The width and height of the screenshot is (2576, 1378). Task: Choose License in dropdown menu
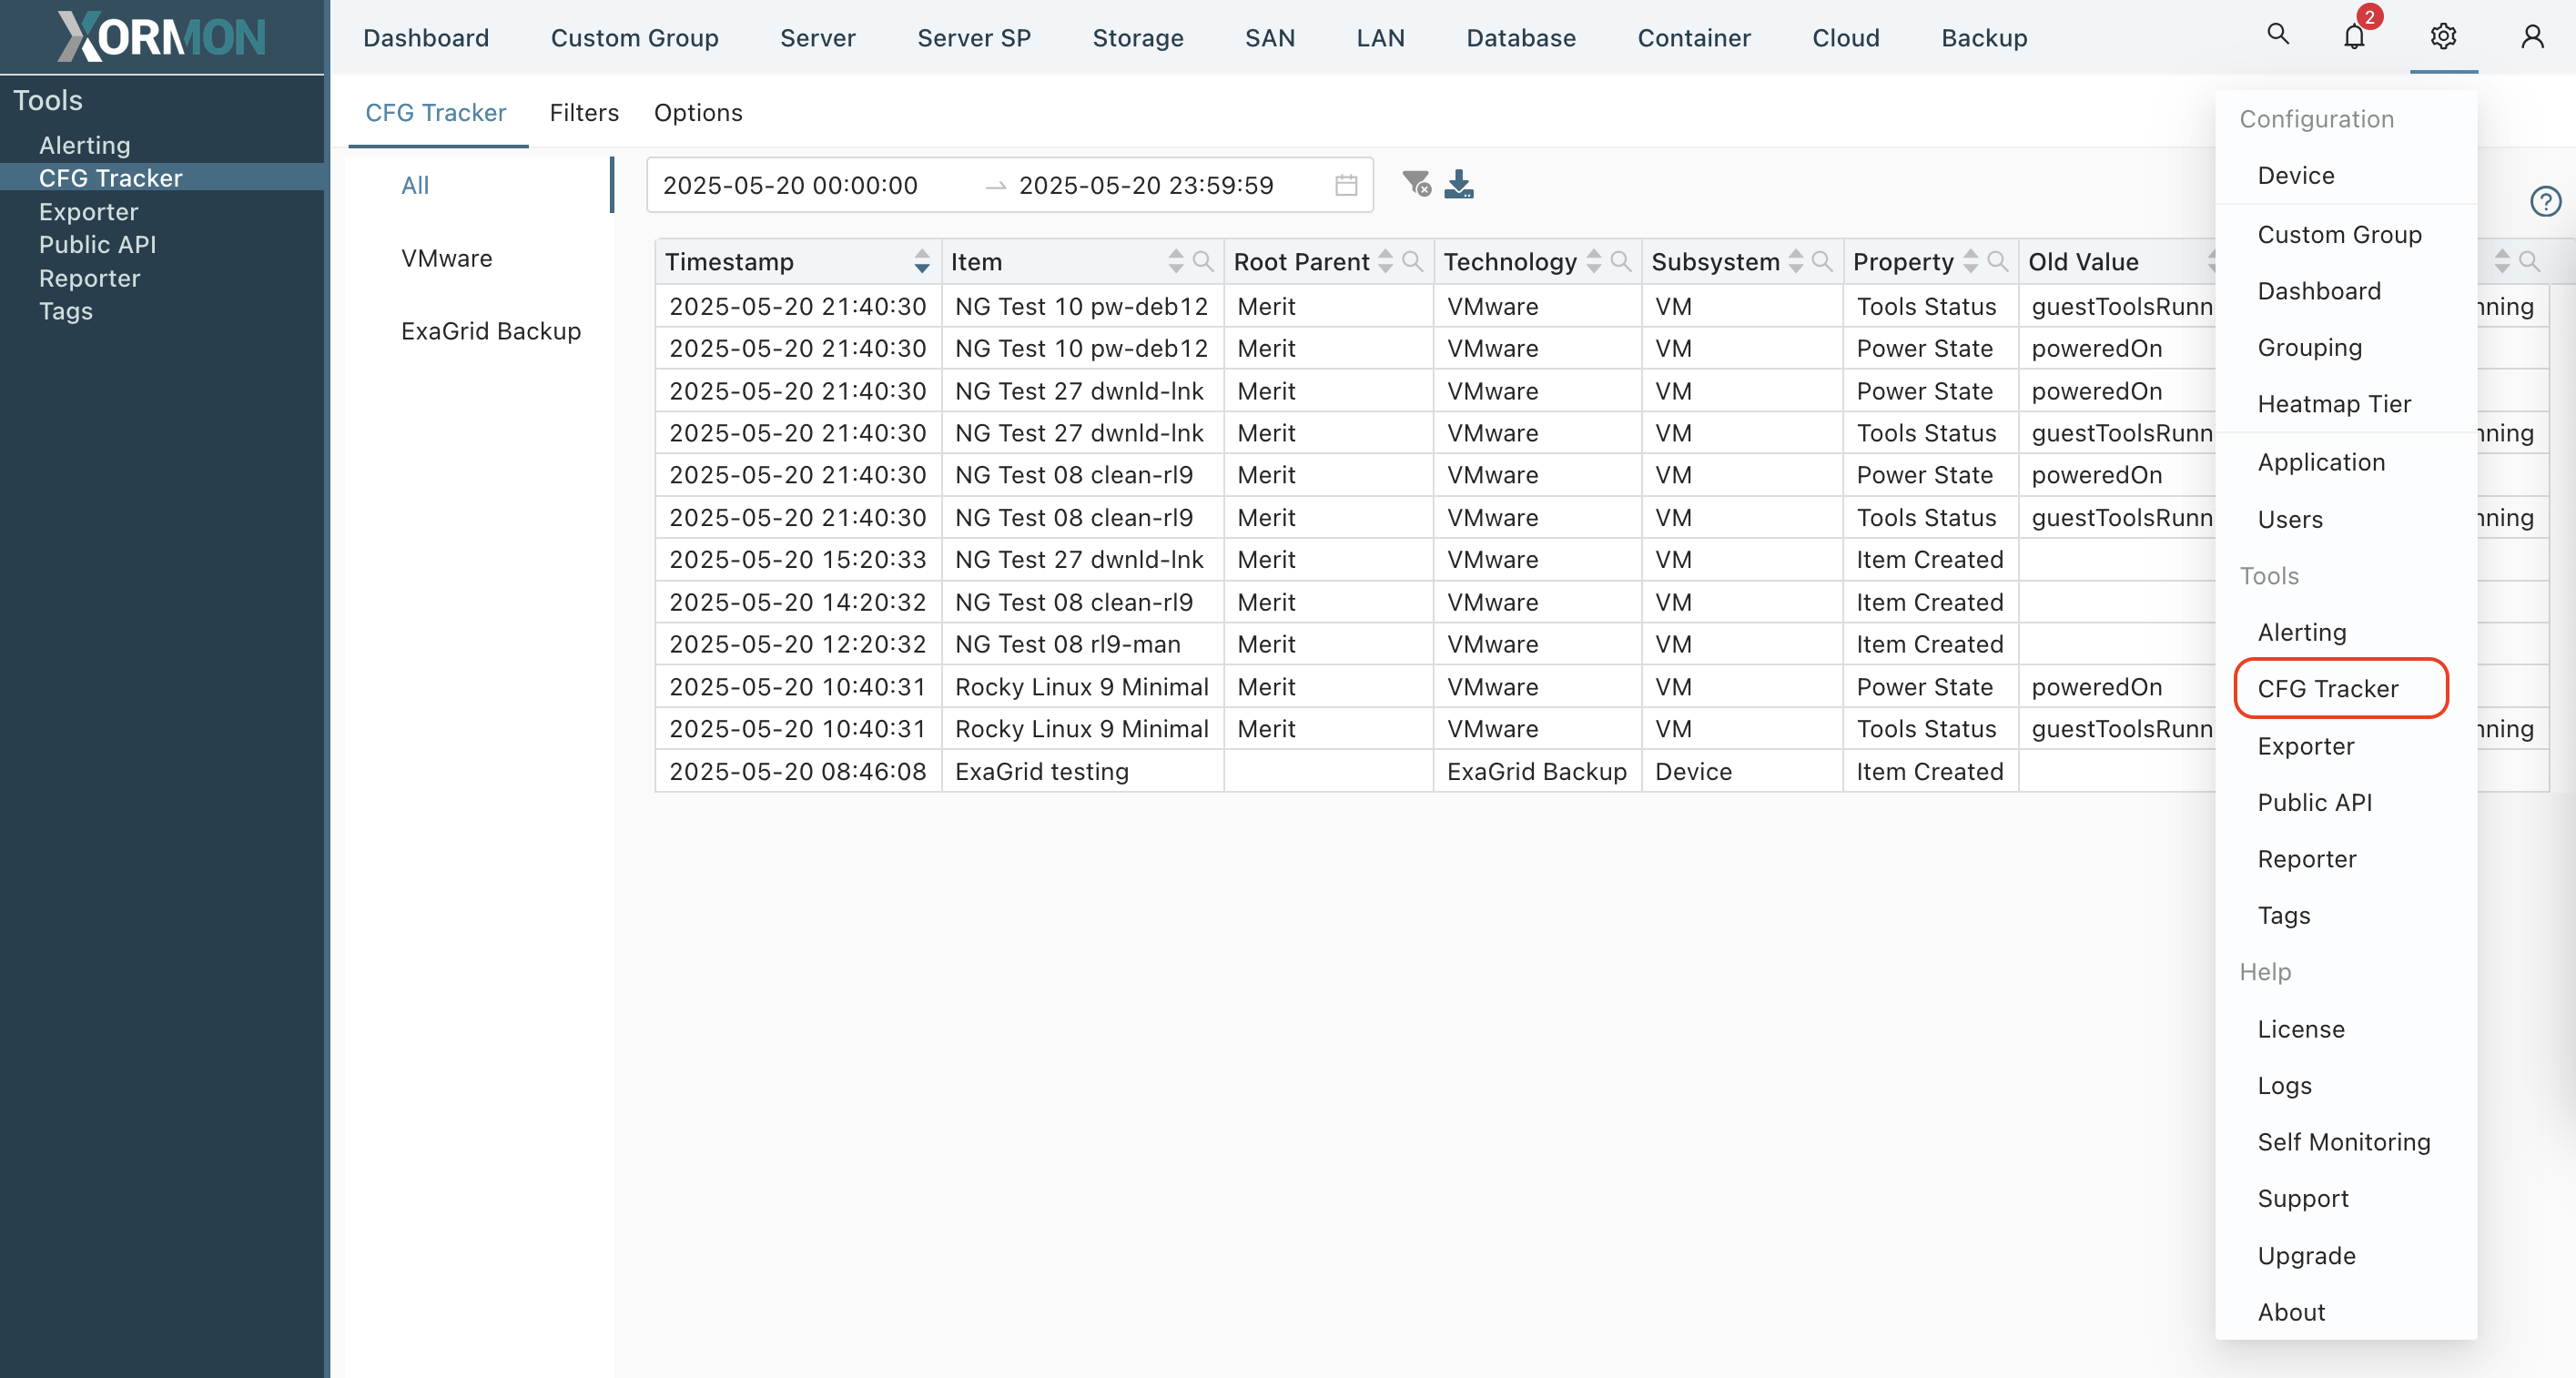[x=2301, y=1029]
